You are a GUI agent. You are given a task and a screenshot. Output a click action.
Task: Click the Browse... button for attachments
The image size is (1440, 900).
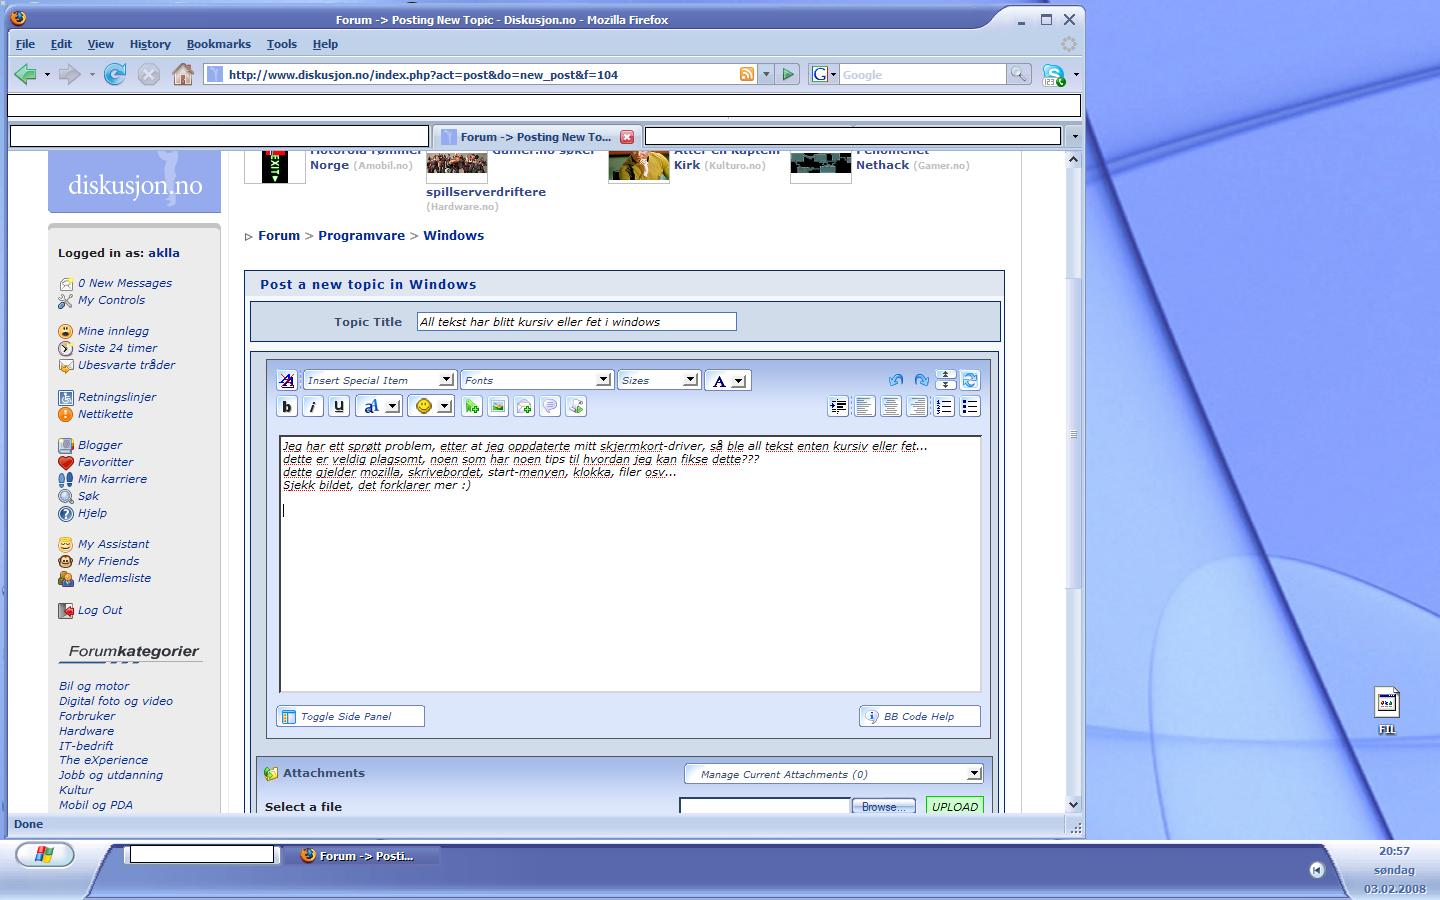click(883, 806)
